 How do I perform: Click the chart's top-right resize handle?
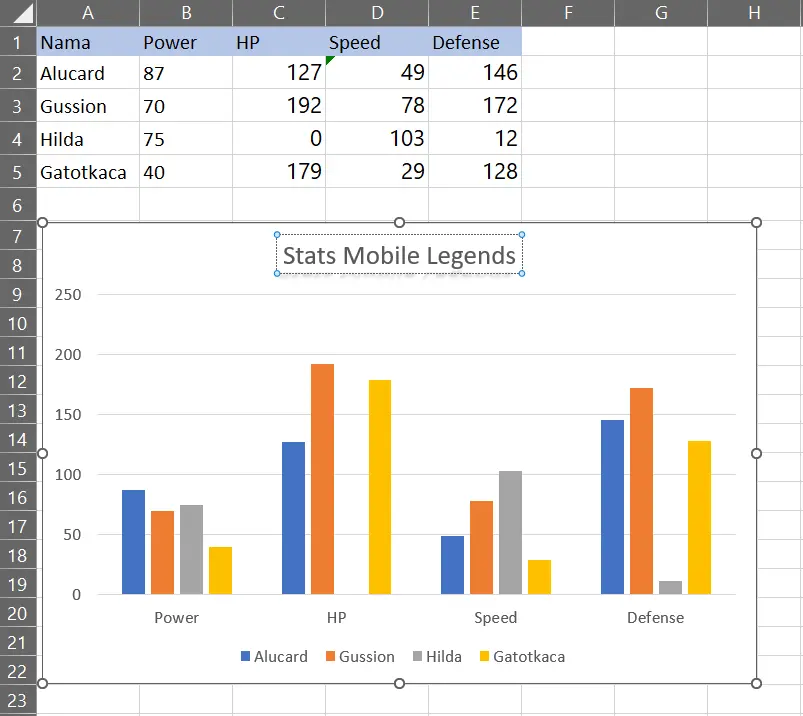click(x=756, y=222)
